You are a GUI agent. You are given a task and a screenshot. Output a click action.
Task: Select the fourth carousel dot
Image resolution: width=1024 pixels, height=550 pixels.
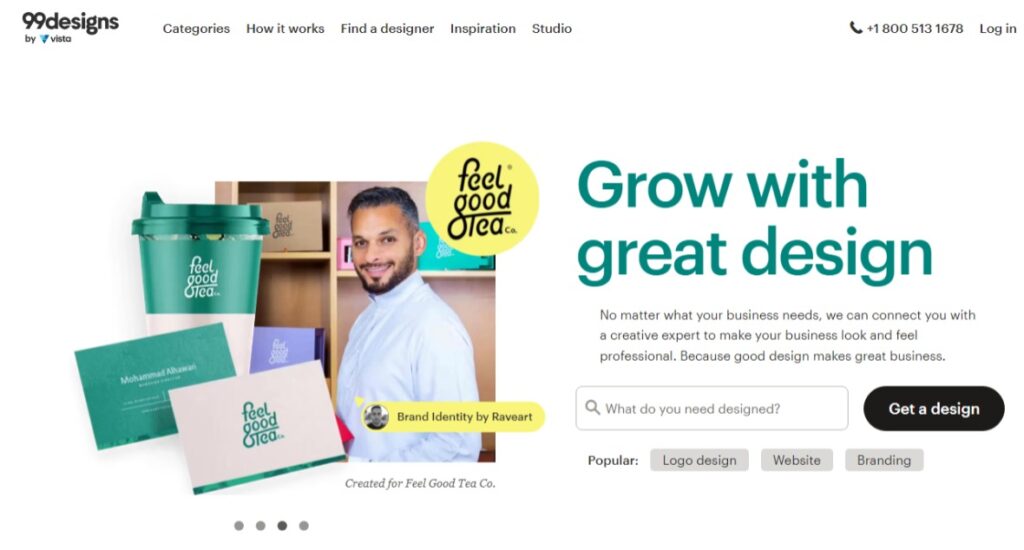coord(304,525)
